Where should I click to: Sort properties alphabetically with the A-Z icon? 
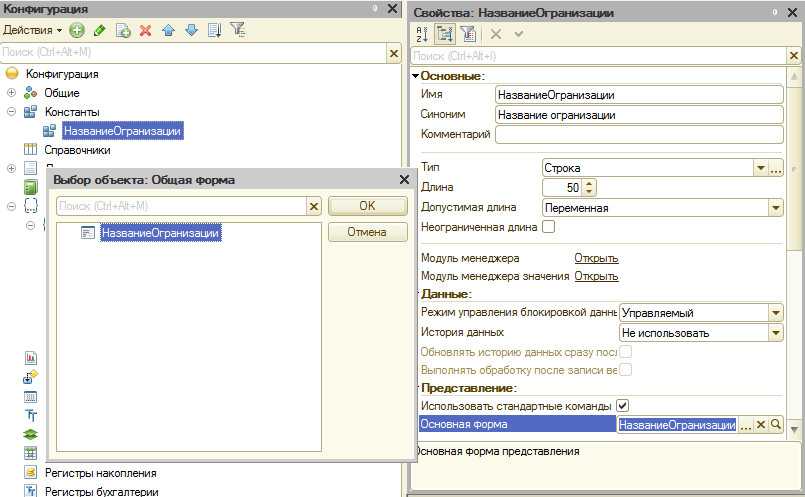click(421, 34)
